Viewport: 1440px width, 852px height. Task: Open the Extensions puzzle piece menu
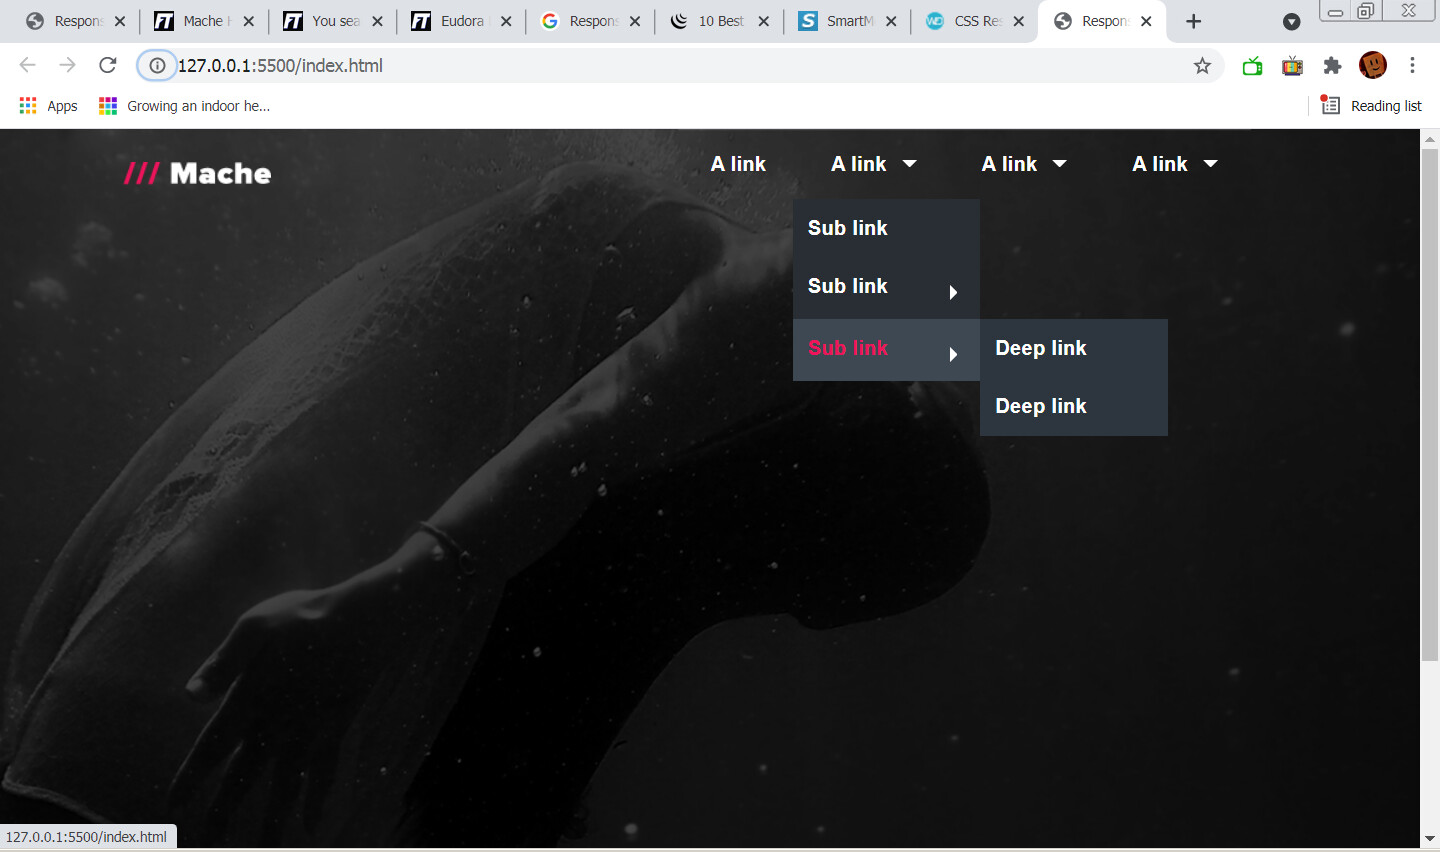coord(1332,66)
